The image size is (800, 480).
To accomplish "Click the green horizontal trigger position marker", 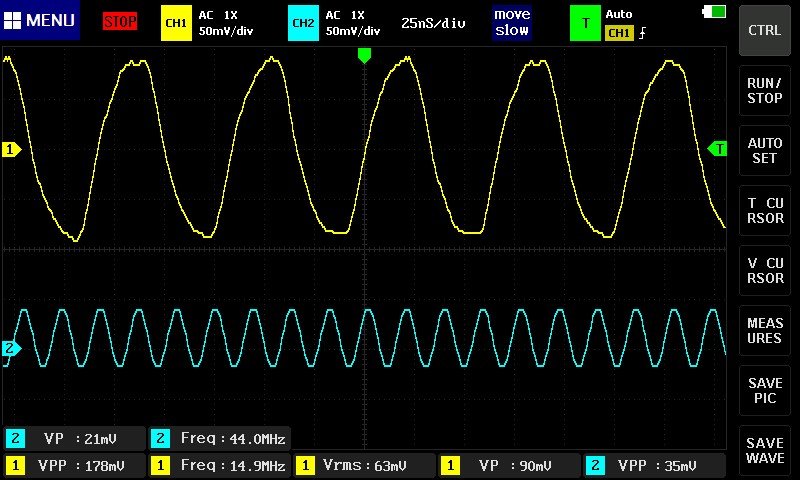I will (364, 56).
